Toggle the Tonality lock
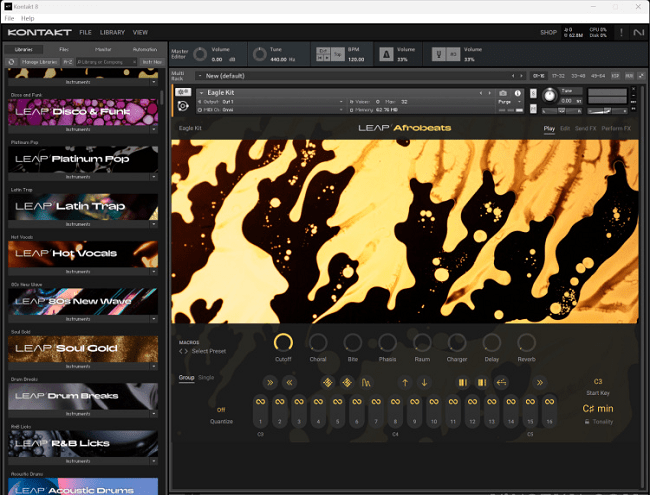The image size is (650, 495). pos(587,421)
